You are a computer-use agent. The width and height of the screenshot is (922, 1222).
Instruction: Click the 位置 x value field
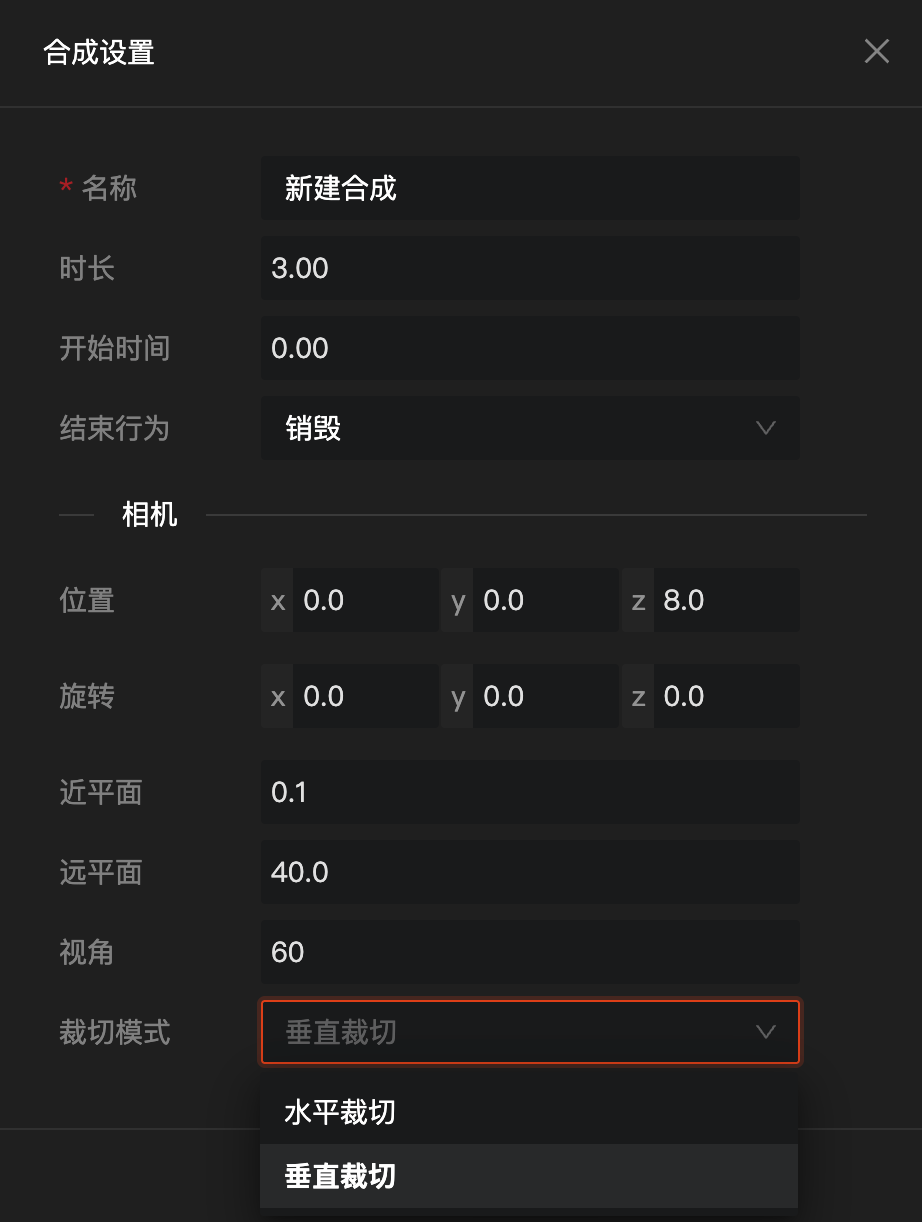(365, 600)
